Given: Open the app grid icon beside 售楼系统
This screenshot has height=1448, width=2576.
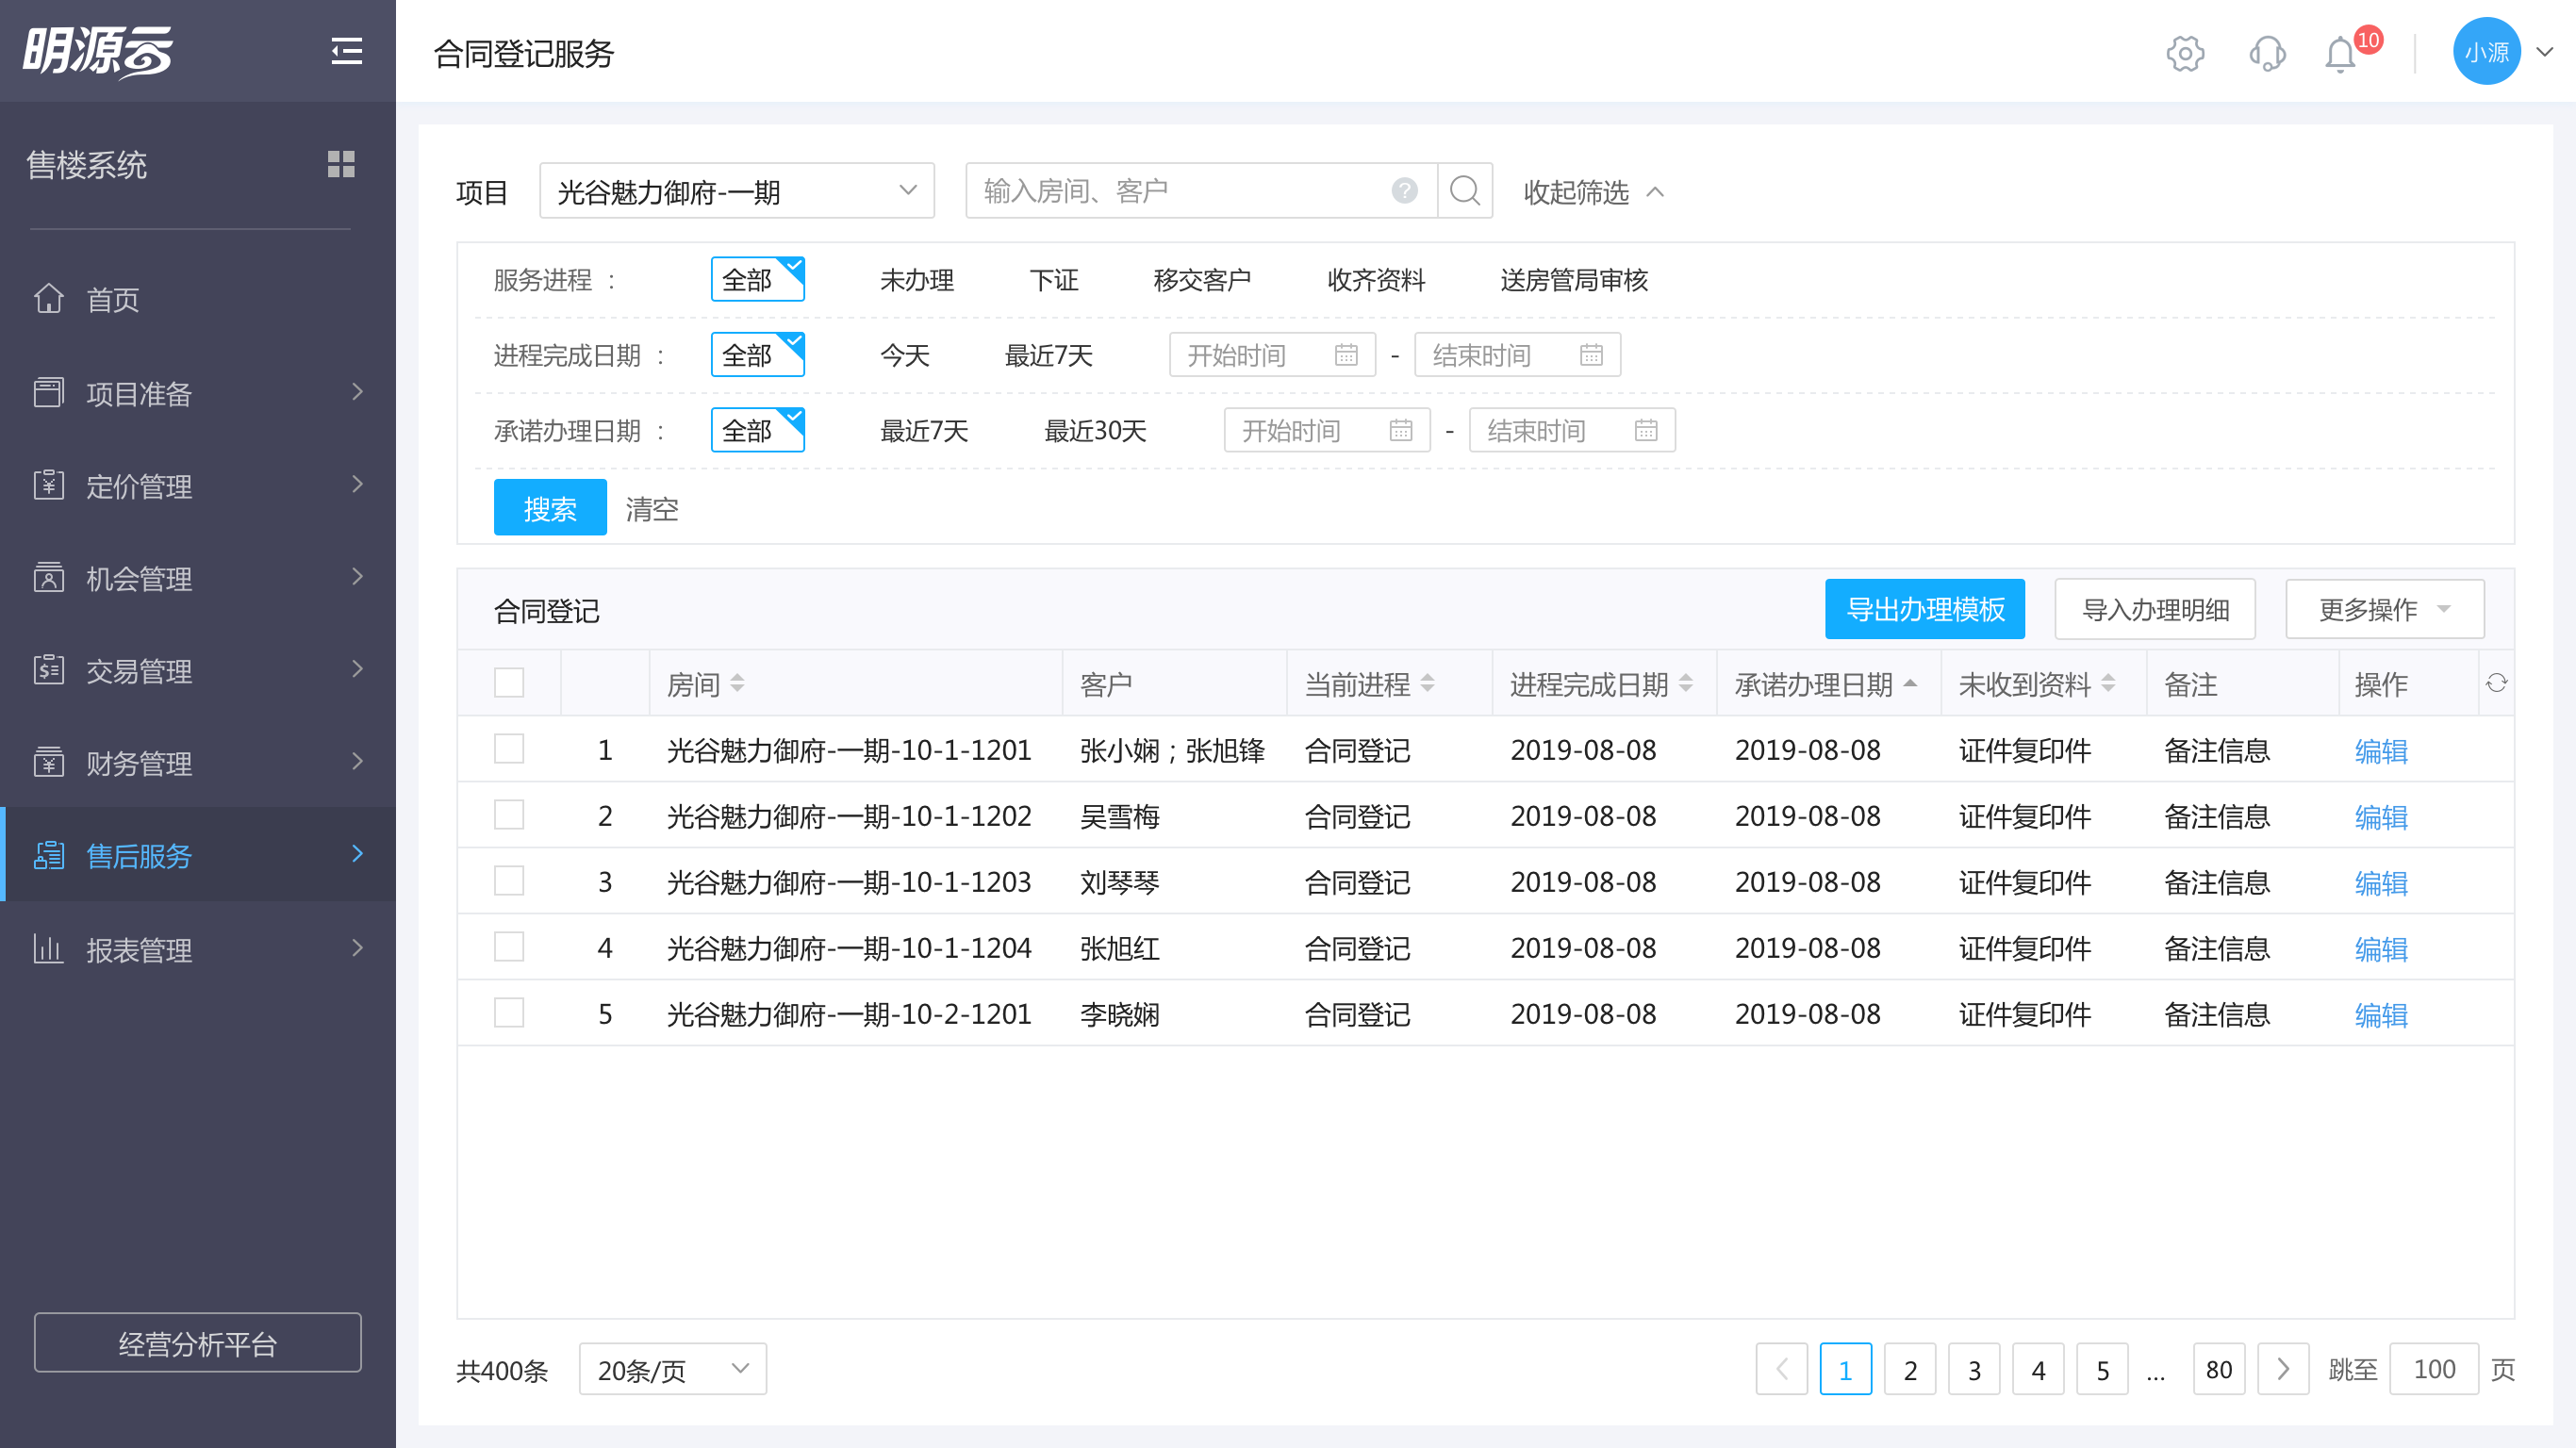Looking at the screenshot, I should coord(341,164).
